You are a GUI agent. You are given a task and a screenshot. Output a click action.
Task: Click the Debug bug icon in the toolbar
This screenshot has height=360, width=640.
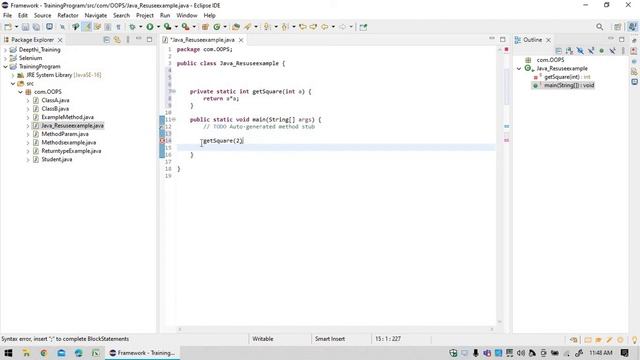(x=132, y=27)
